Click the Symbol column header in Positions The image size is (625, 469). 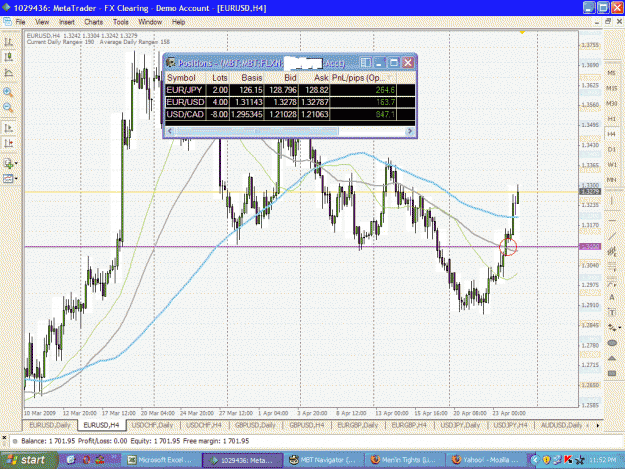[x=185, y=78]
